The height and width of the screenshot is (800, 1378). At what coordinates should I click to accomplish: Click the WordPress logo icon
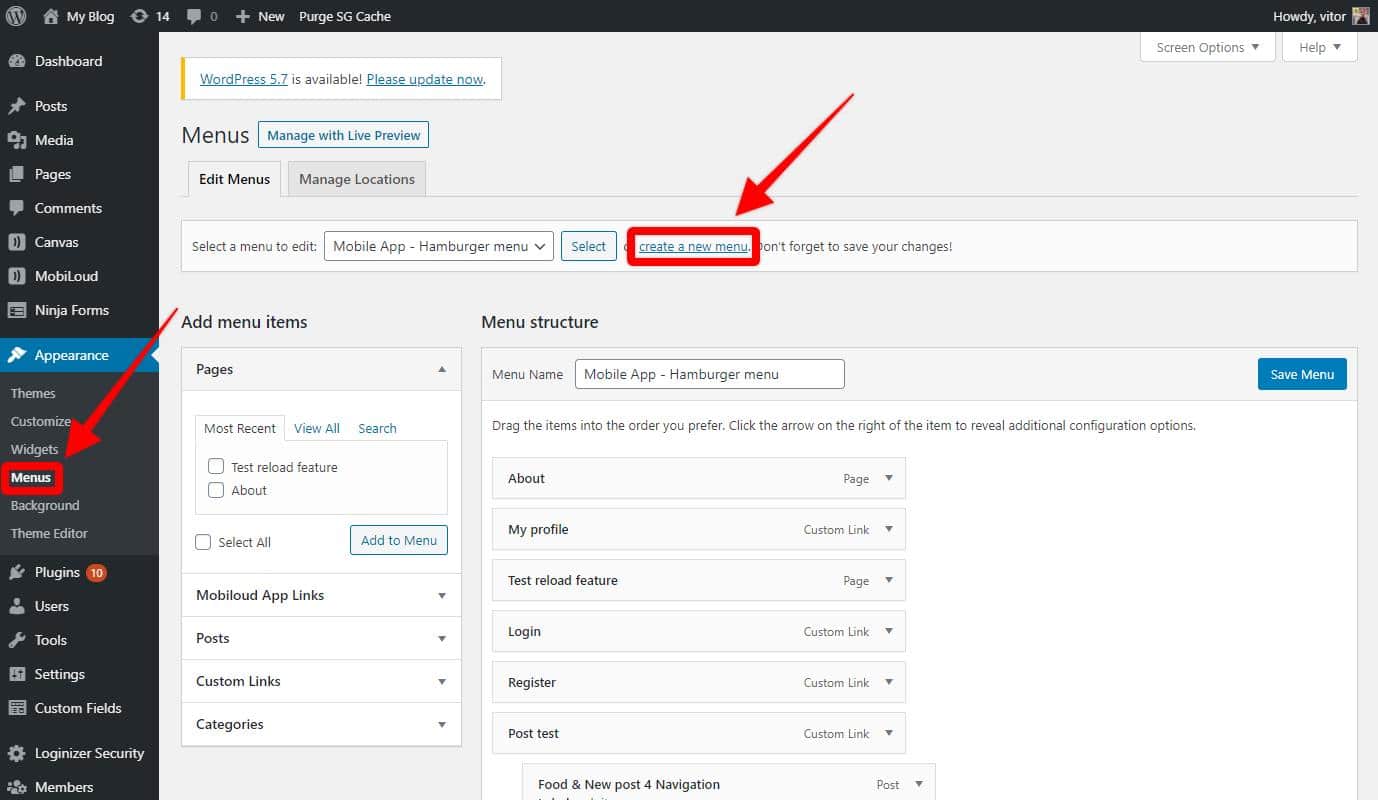click(16, 16)
